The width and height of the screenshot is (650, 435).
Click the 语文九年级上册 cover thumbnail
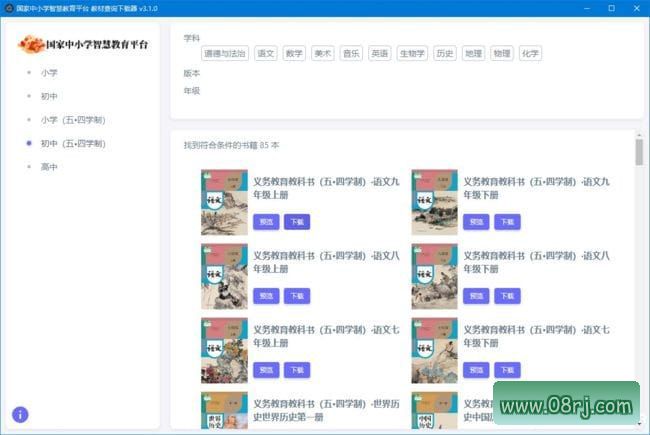[224, 202]
